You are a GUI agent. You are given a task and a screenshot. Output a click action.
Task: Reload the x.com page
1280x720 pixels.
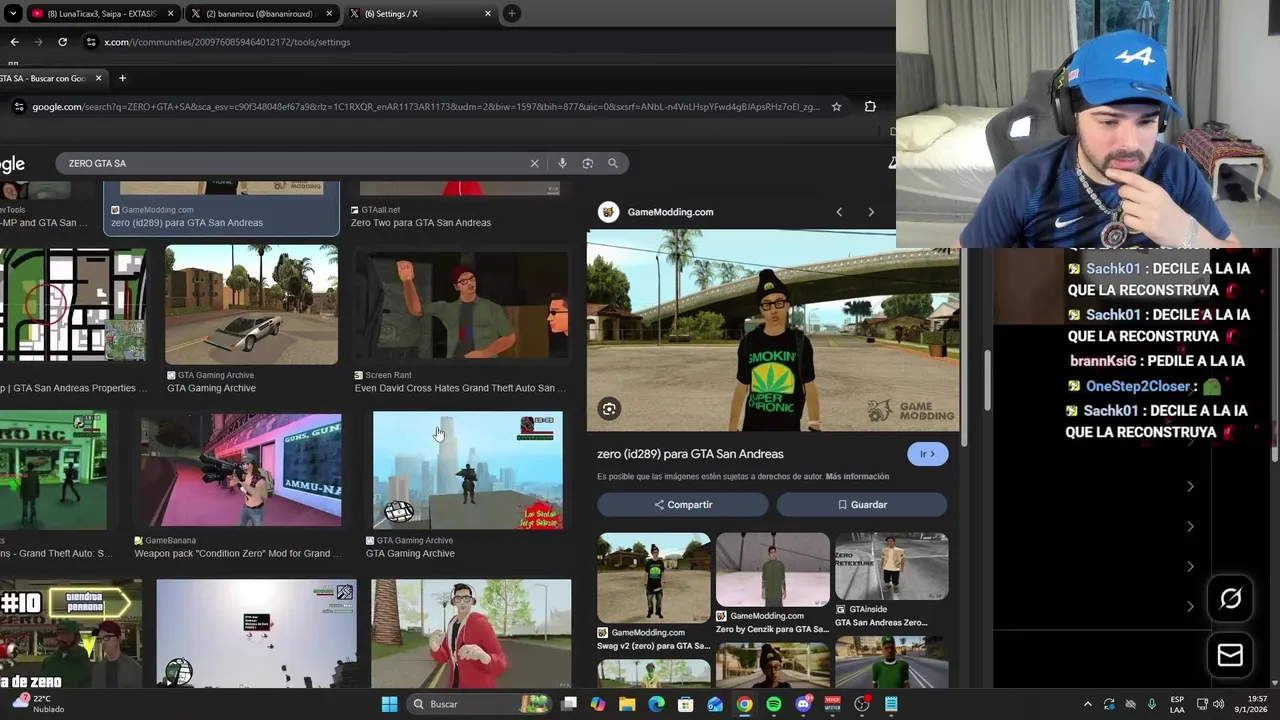[62, 42]
